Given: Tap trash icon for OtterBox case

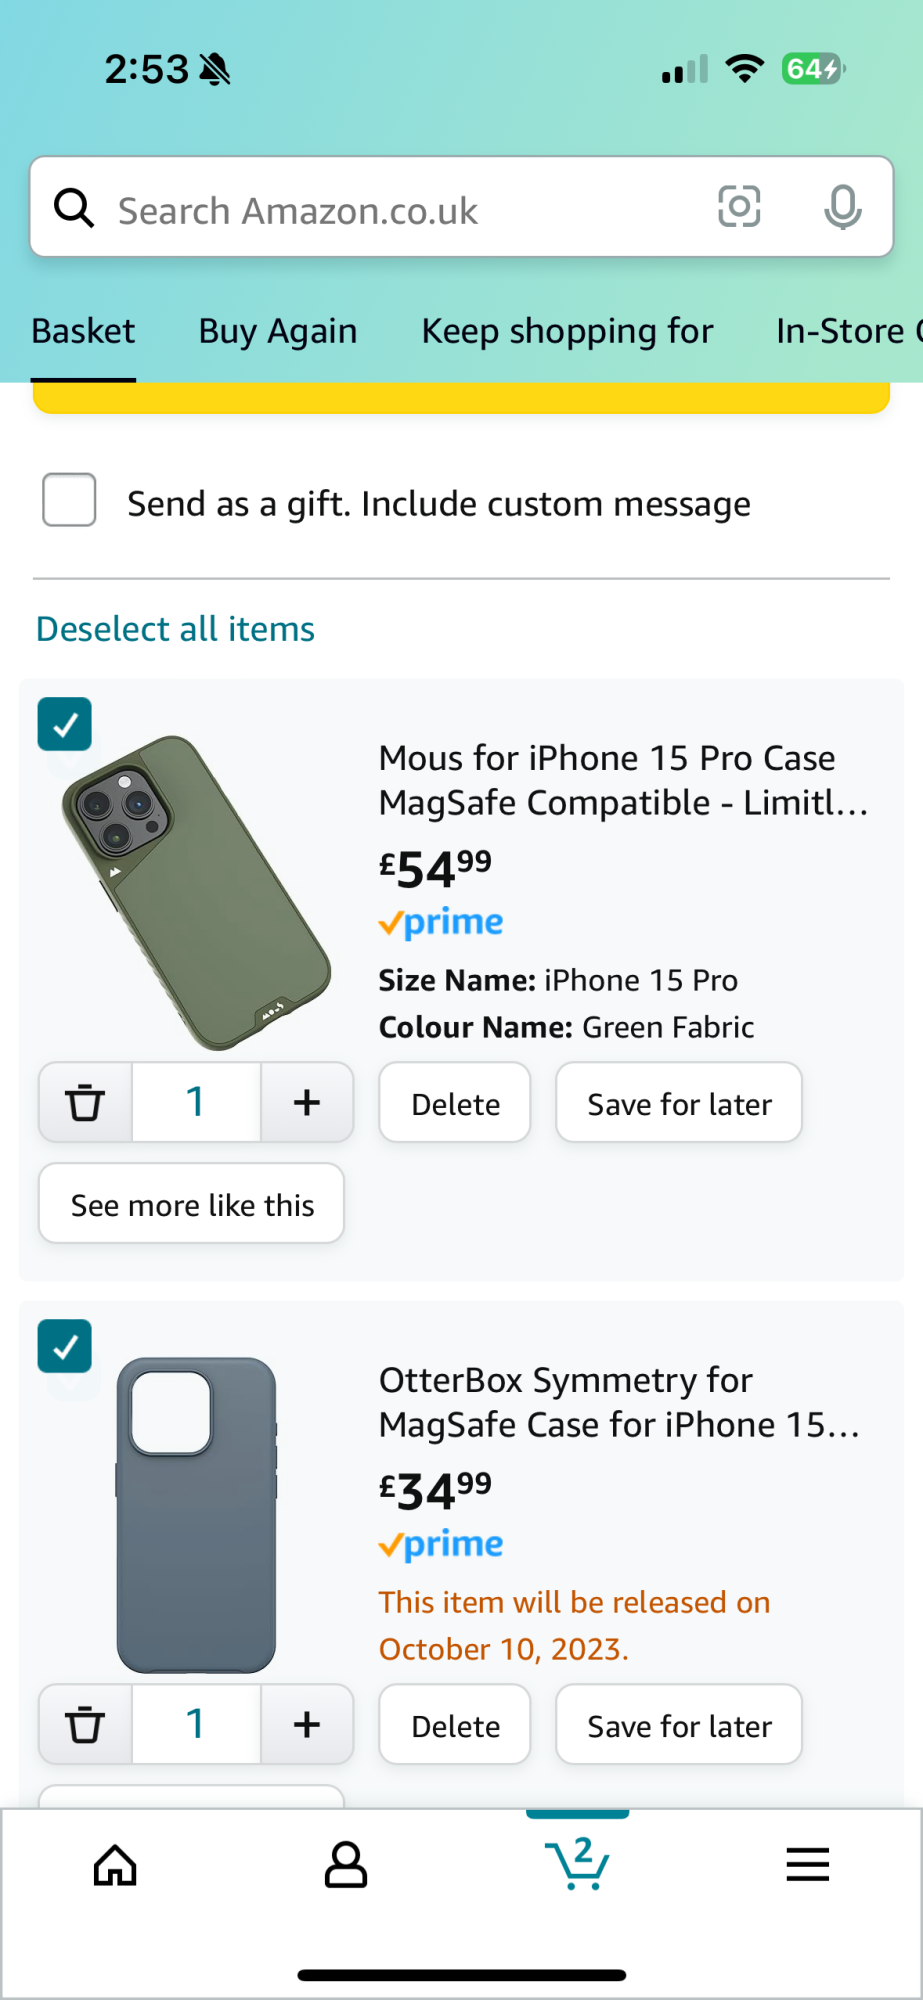Looking at the screenshot, I should pos(85,1724).
